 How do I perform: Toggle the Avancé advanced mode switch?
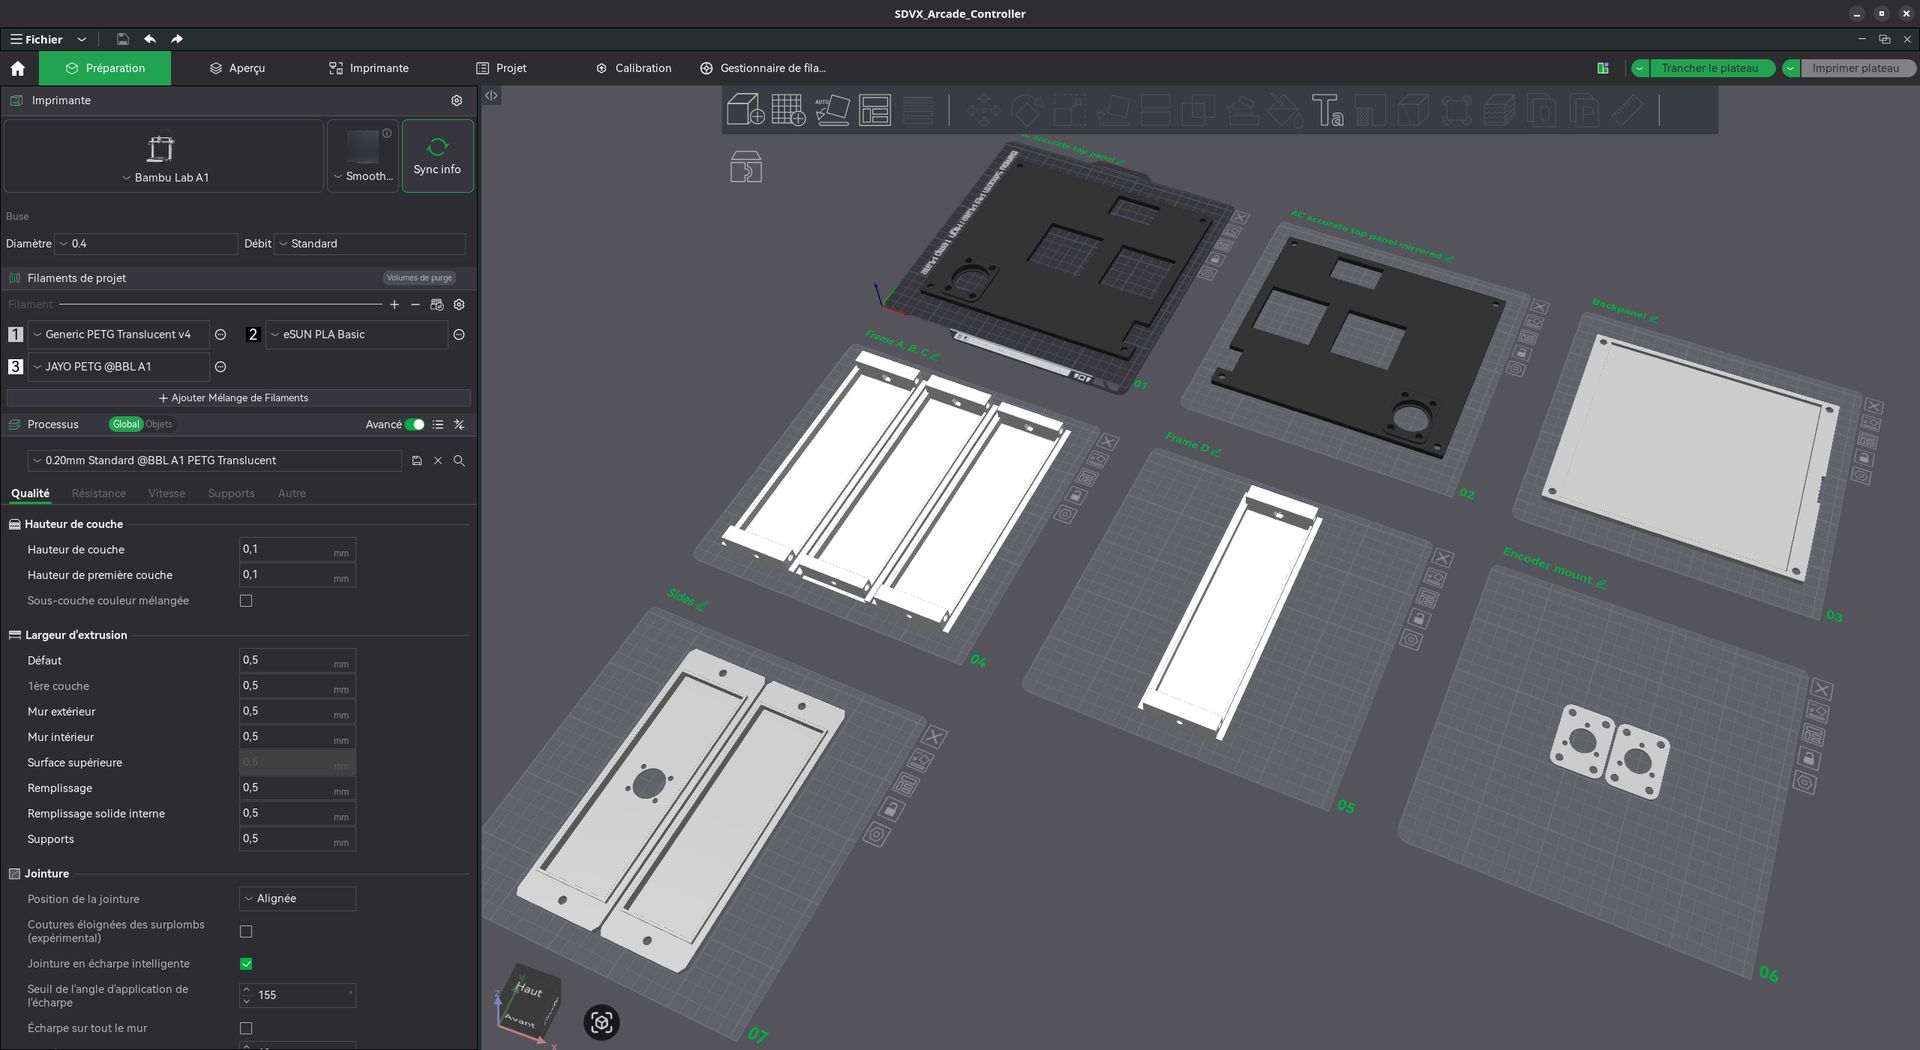tap(415, 424)
